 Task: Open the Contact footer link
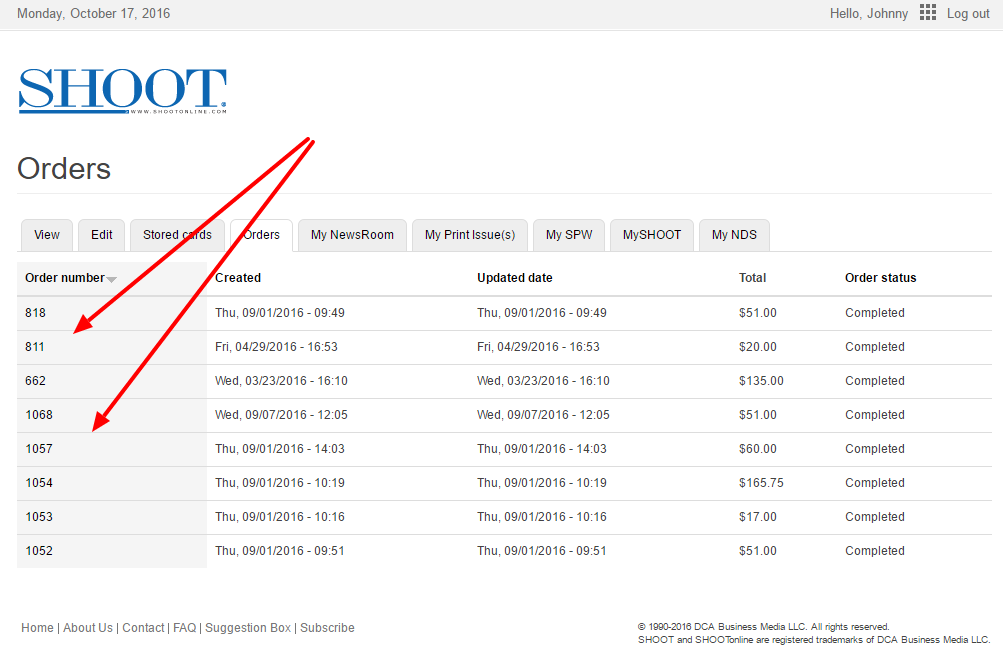tap(143, 628)
